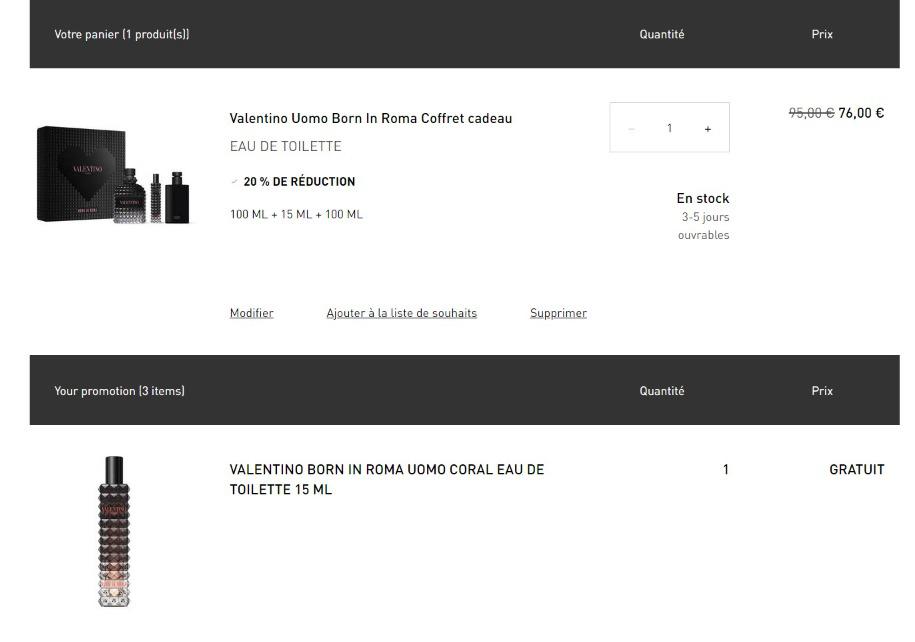Open the Valentino Uomo Born In Roma Coffret cadeau title
Image resolution: width=915 pixels, height=642 pixels.
pos(371,118)
